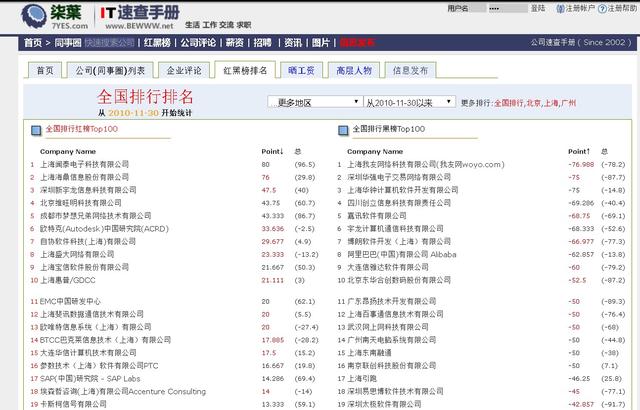Viewport: 640px width, 410px height.
Task: Open 上海东南融通 company link
Action: point(369,353)
